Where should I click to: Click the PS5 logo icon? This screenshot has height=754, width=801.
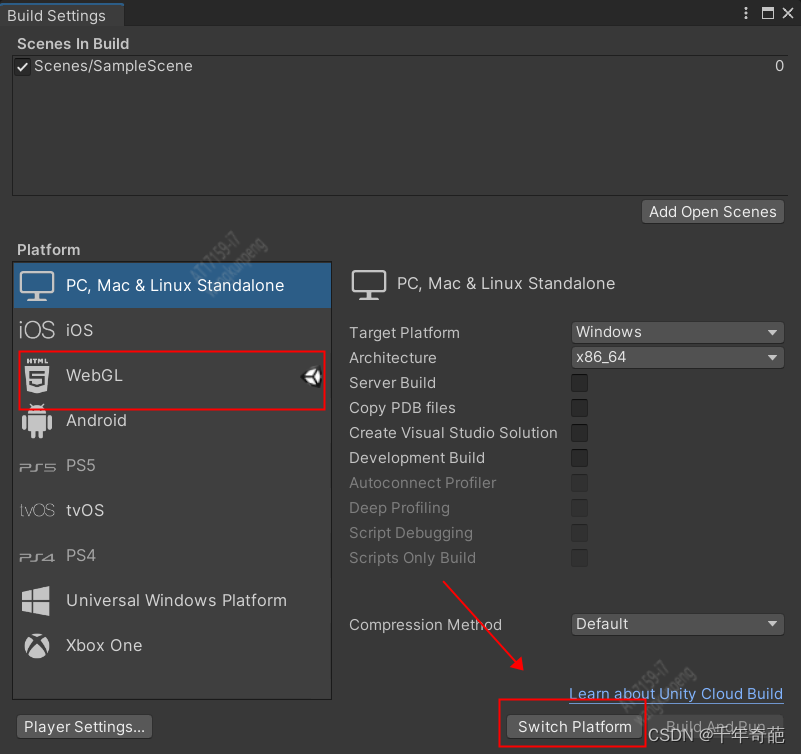coord(37,466)
